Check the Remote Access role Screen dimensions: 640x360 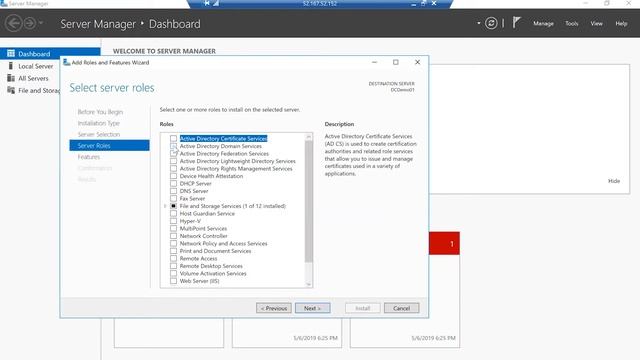(173, 258)
